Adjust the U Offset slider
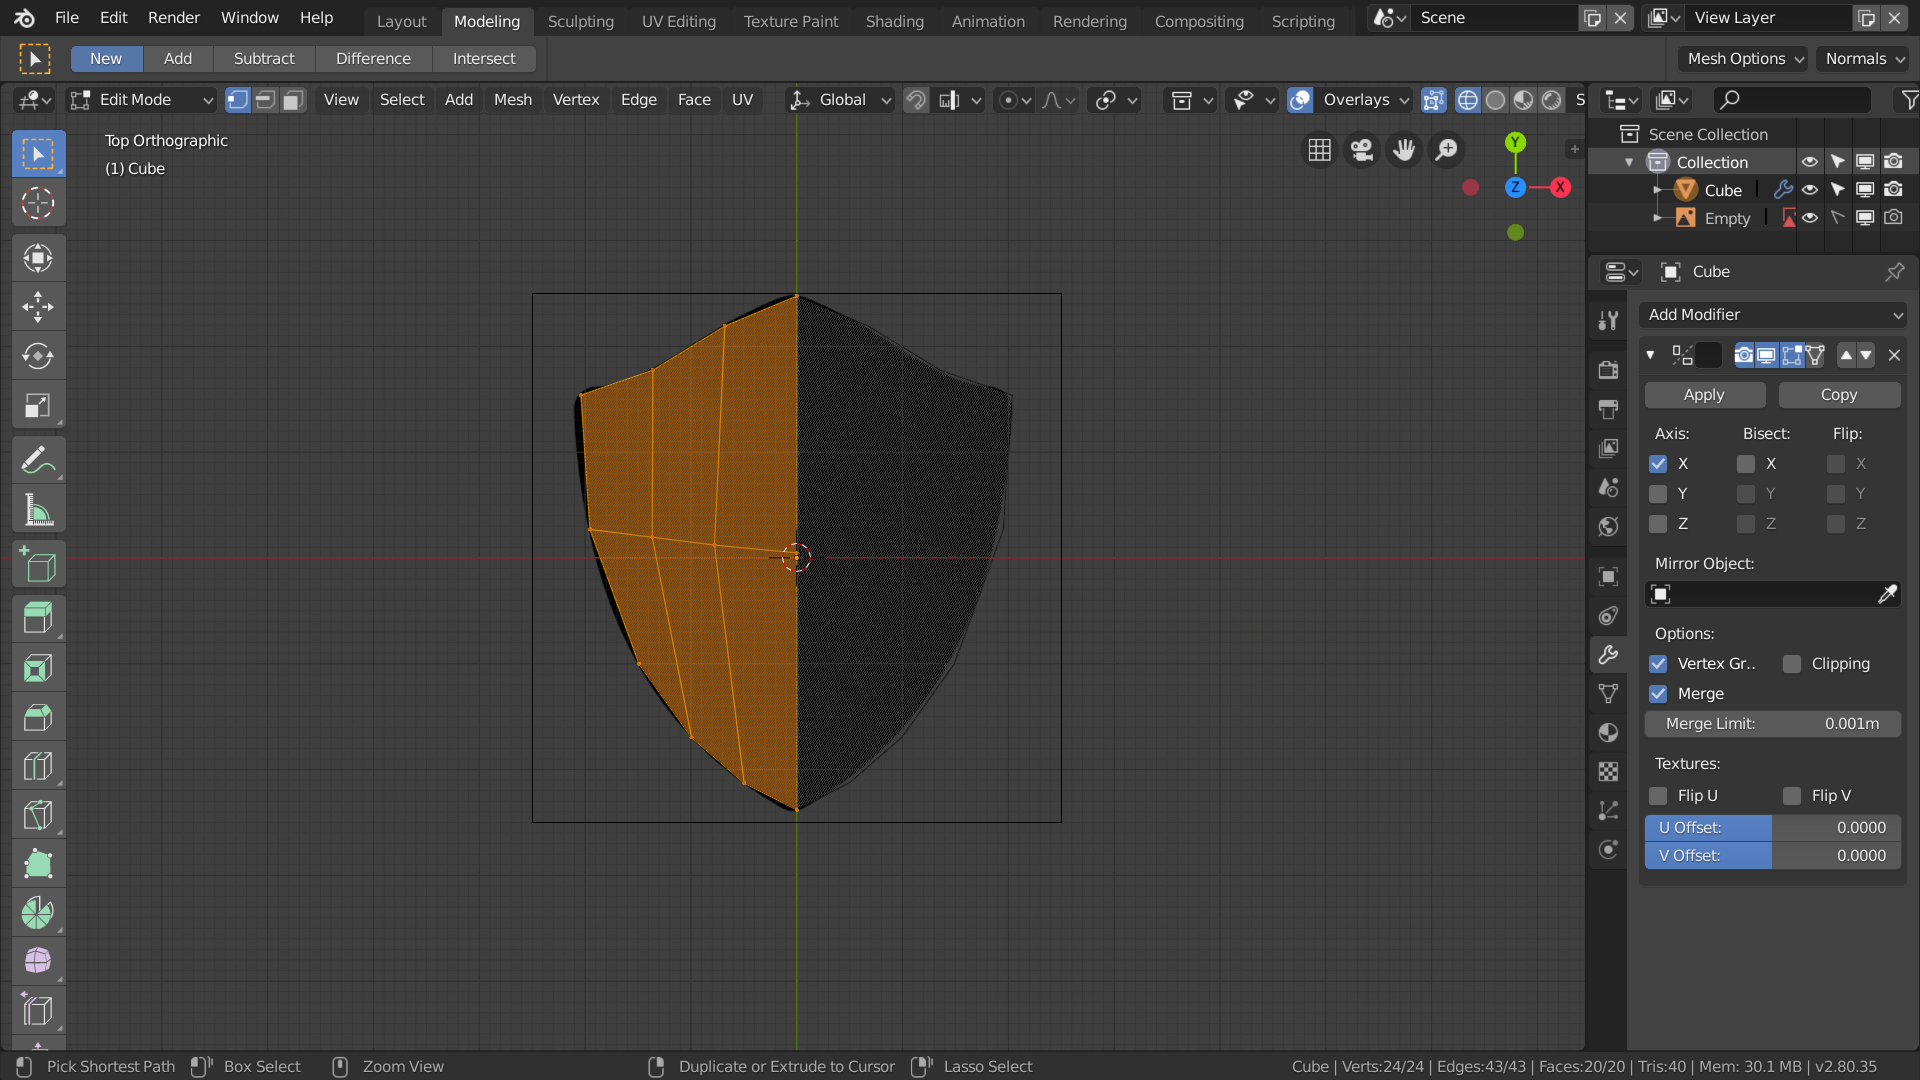 (x=1773, y=828)
